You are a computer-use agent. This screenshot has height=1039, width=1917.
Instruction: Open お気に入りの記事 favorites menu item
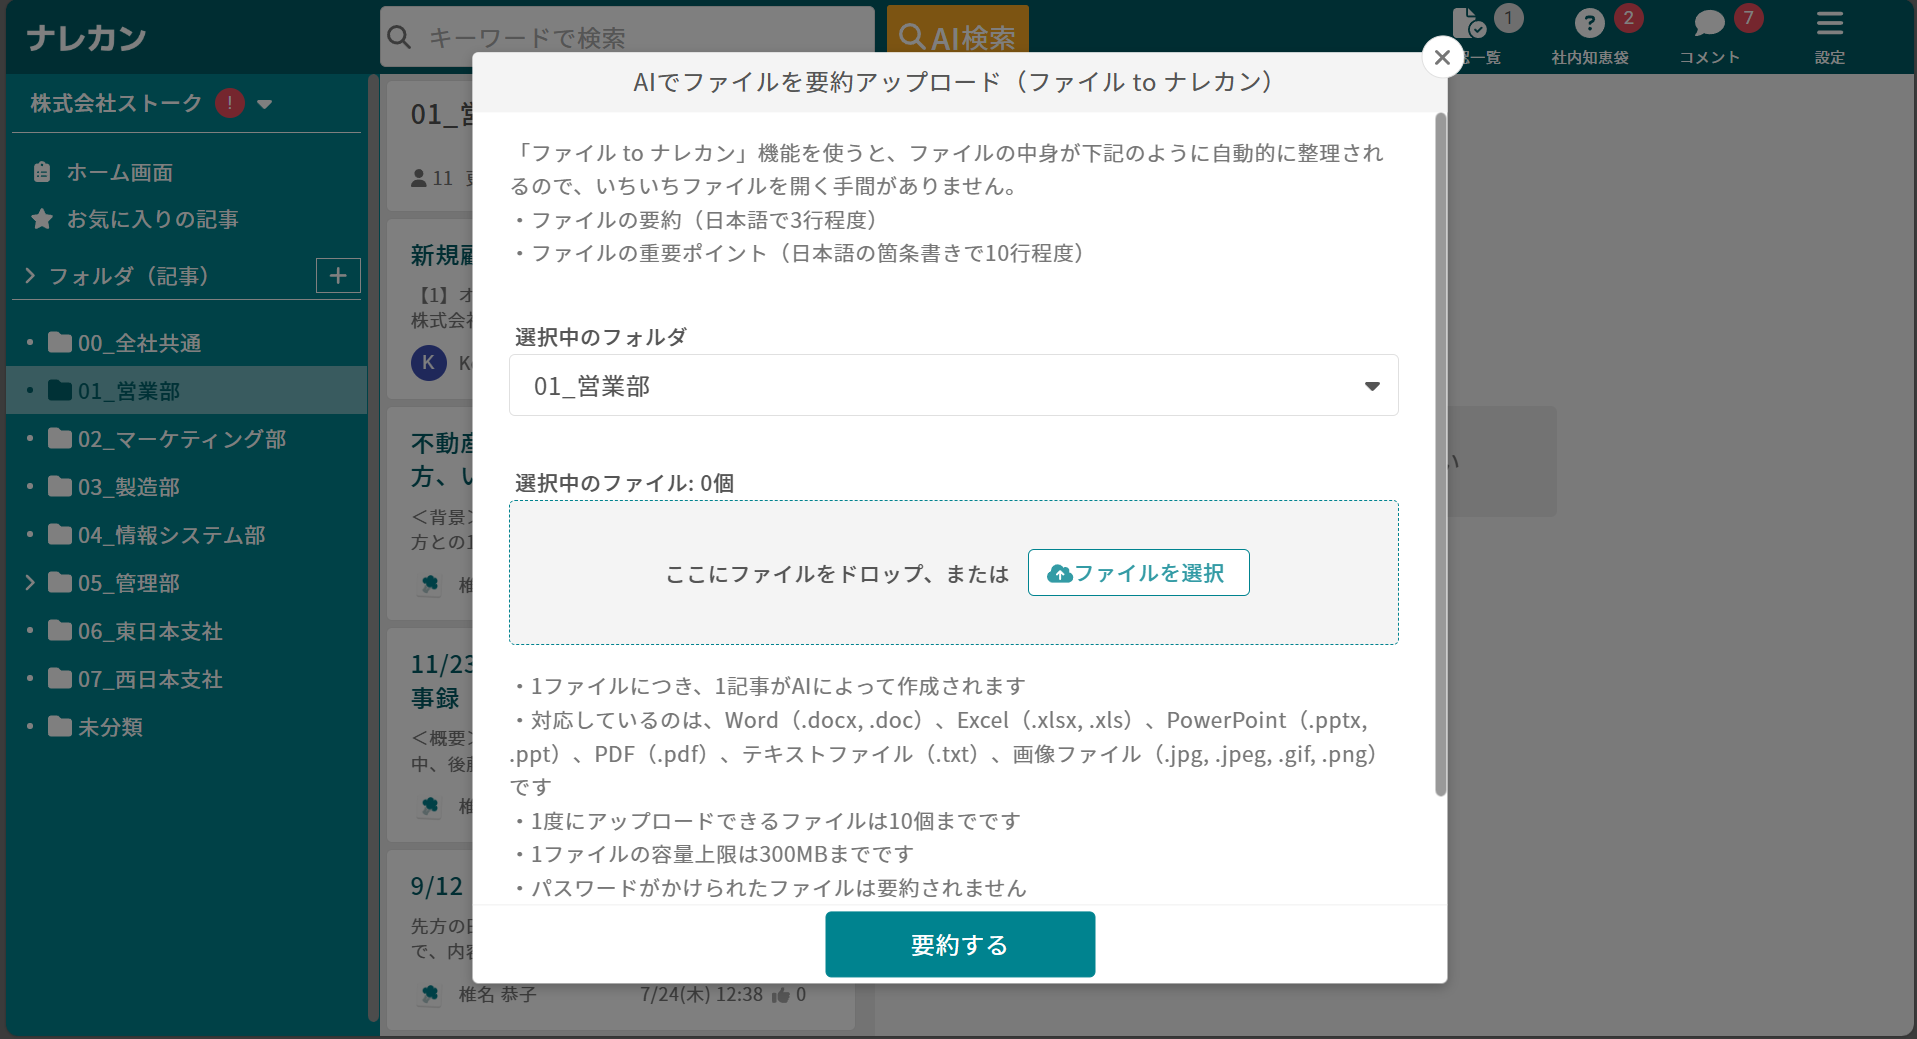pyautogui.click(x=152, y=220)
